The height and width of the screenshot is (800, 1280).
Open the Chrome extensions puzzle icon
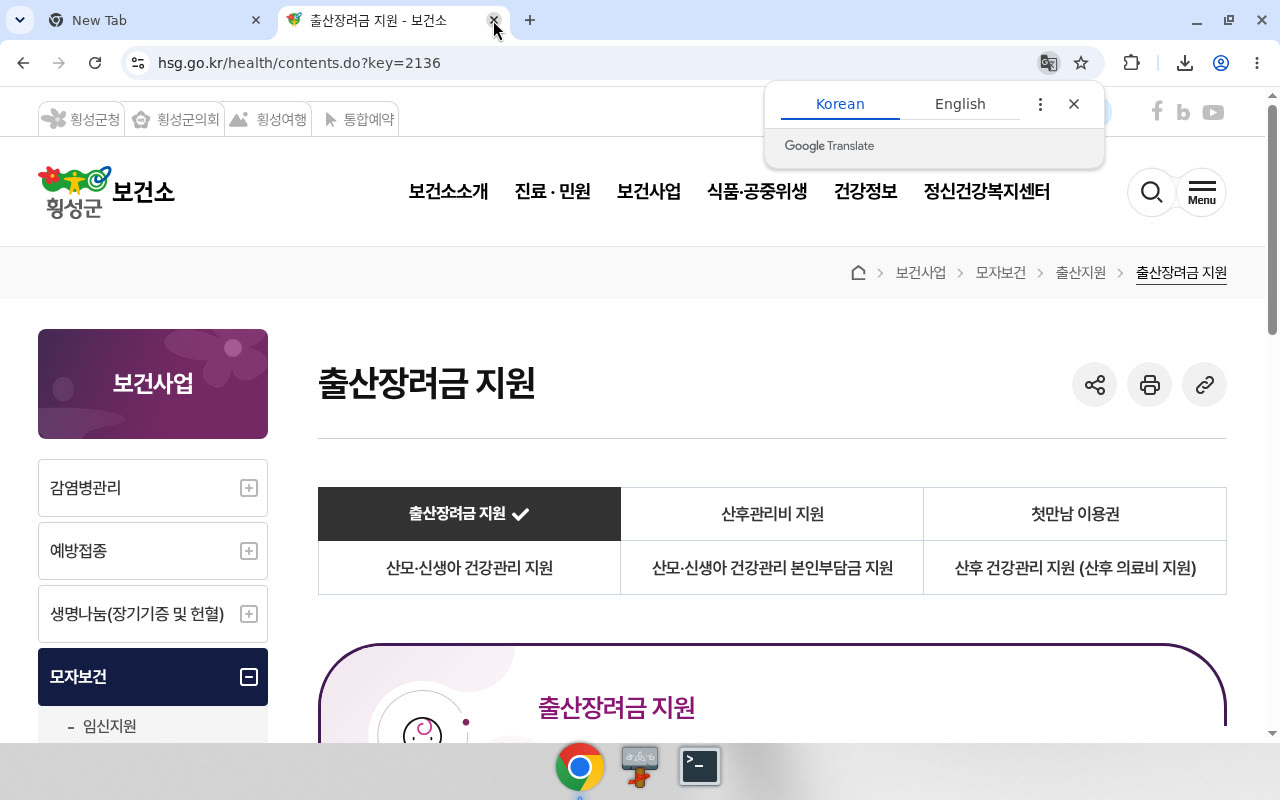click(x=1131, y=63)
